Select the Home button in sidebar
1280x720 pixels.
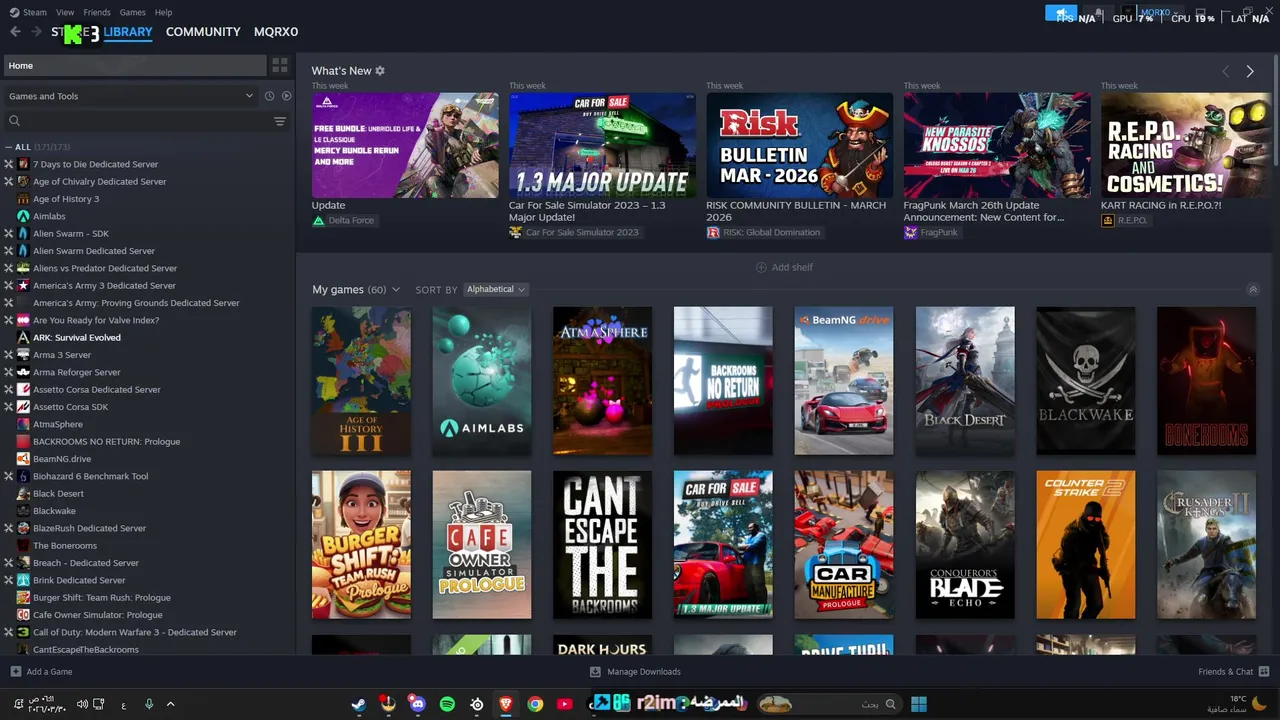[x=135, y=66]
